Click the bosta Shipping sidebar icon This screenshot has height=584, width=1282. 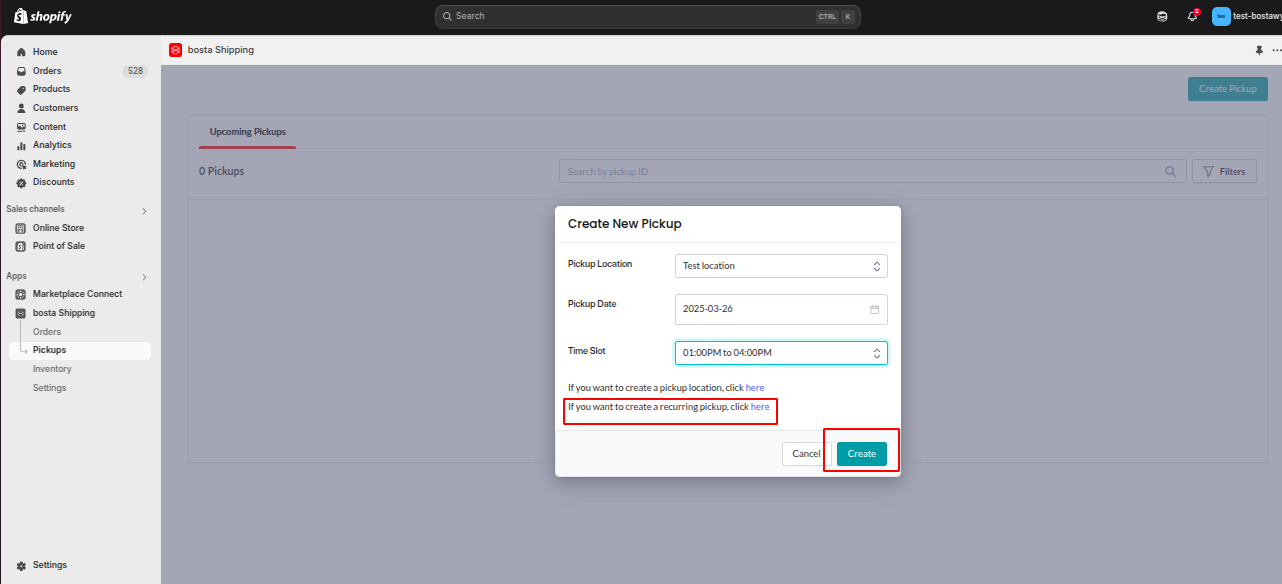pos(21,313)
